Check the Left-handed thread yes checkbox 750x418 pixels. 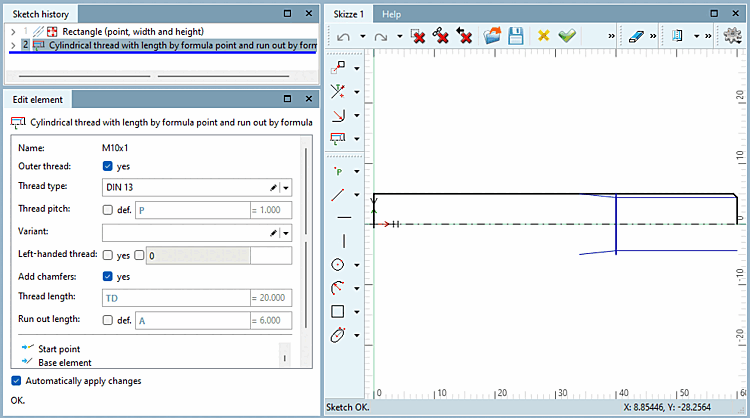[108, 255]
